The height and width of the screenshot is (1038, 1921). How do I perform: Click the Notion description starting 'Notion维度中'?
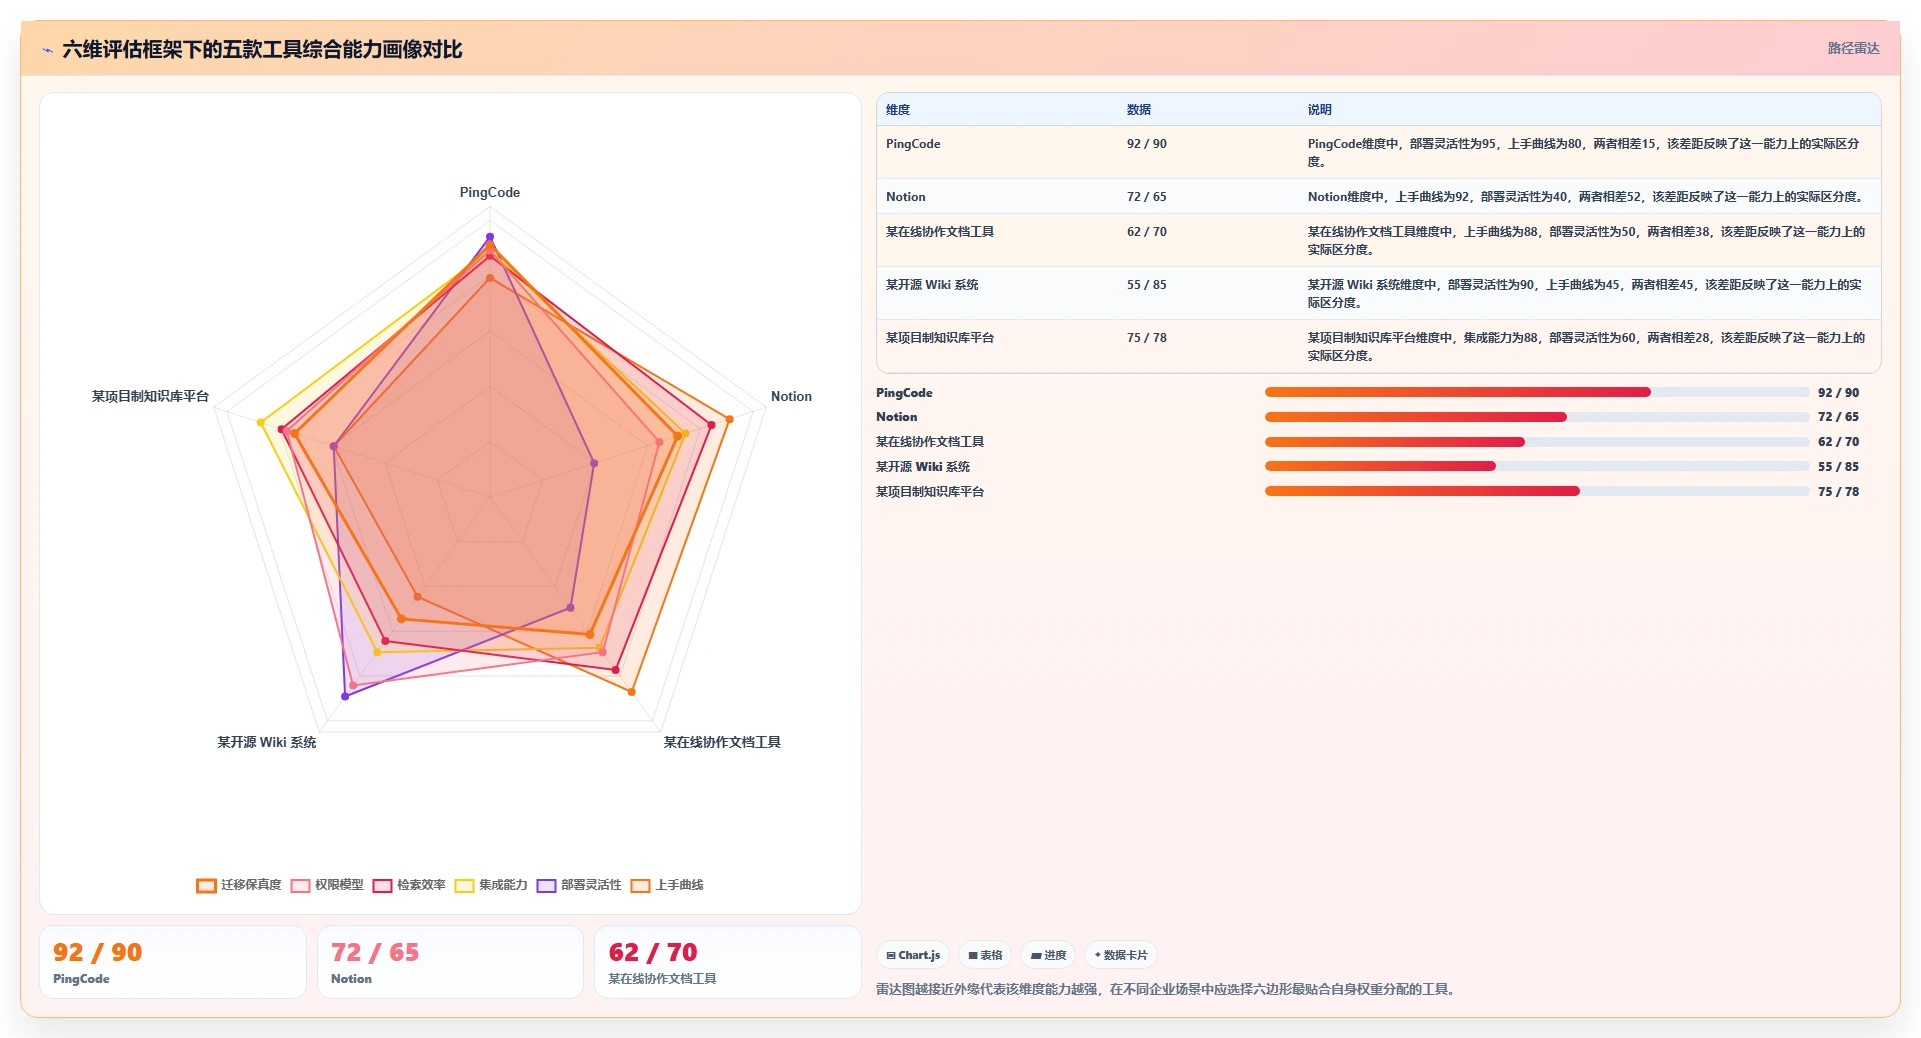click(x=1584, y=197)
